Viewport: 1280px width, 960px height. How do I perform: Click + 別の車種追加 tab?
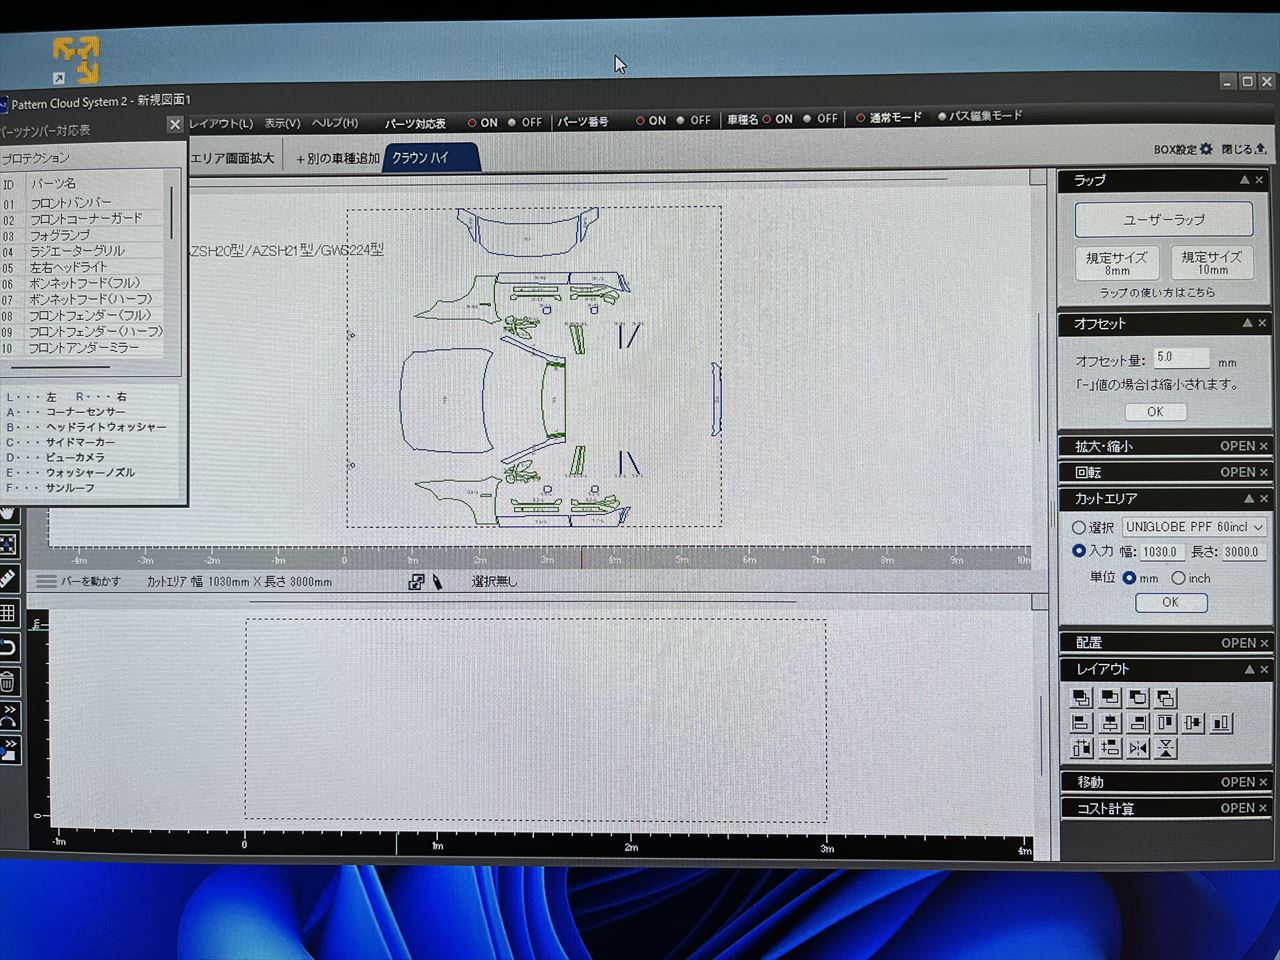tap(338, 158)
